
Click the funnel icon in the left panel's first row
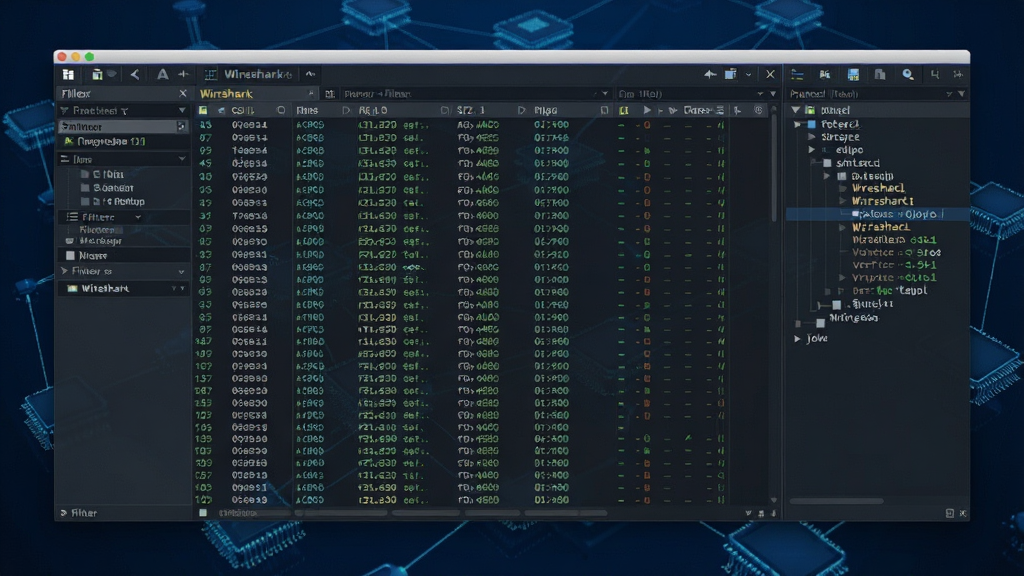[64, 110]
